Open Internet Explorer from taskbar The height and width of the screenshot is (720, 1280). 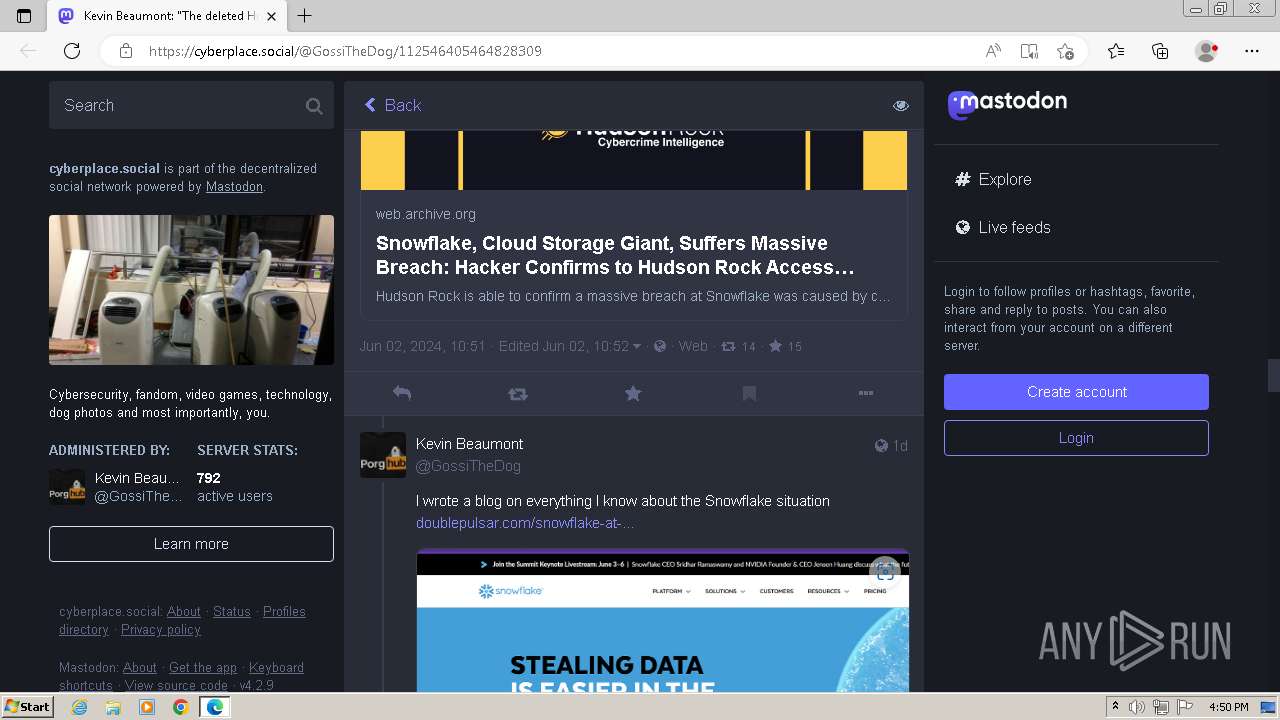pos(80,707)
